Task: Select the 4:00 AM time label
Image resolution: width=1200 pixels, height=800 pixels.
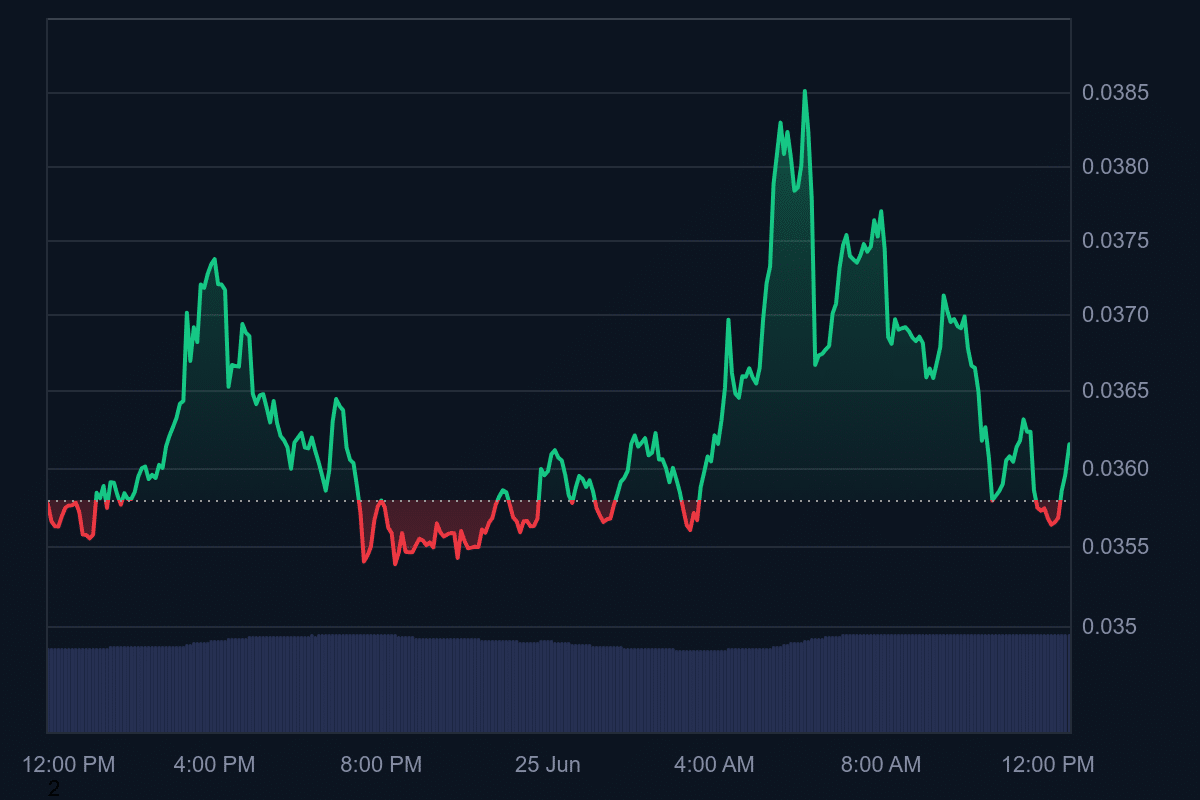Action: click(714, 765)
